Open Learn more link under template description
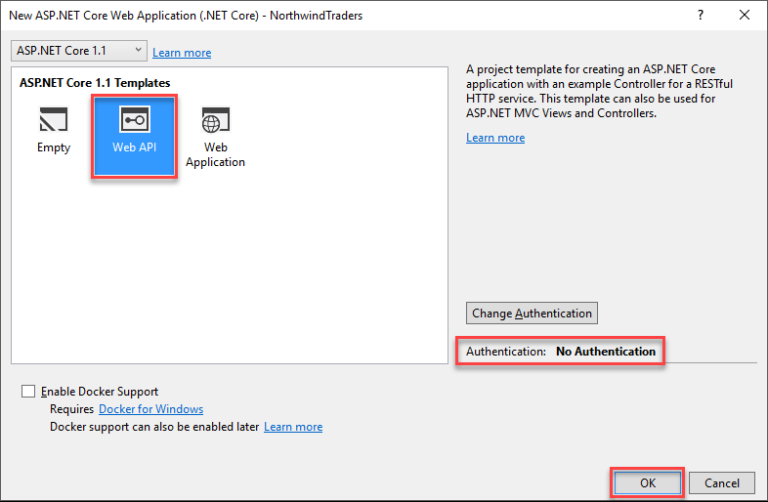The image size is (768, 502). (495, 137)
